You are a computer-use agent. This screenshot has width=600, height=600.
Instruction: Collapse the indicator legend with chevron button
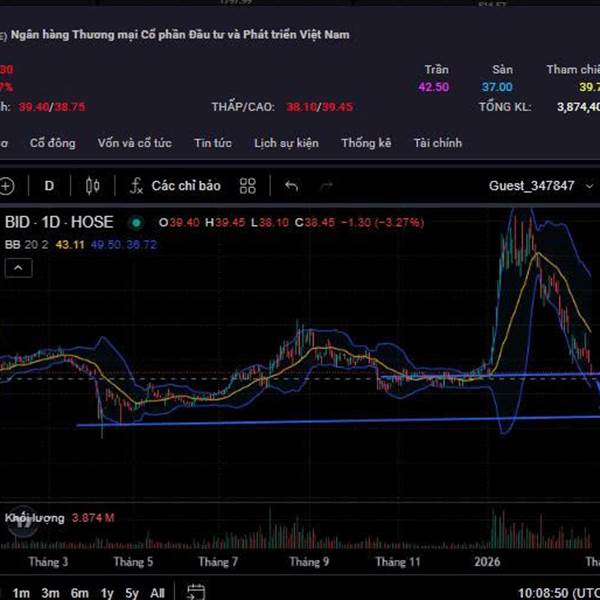point(18,268)
